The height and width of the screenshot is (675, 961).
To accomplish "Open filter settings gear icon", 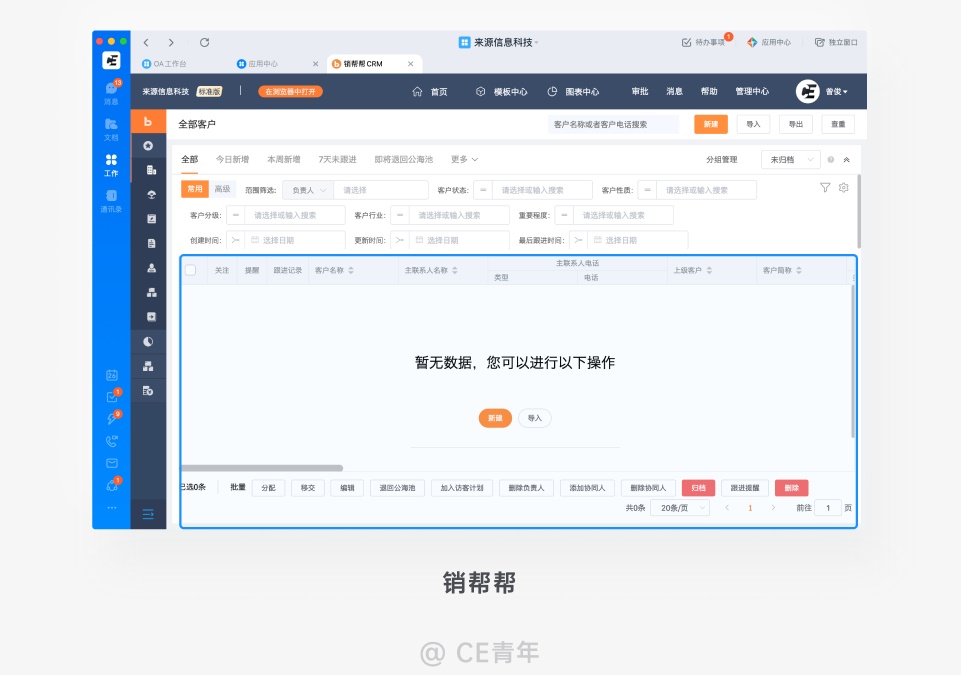I will (843, 188).
